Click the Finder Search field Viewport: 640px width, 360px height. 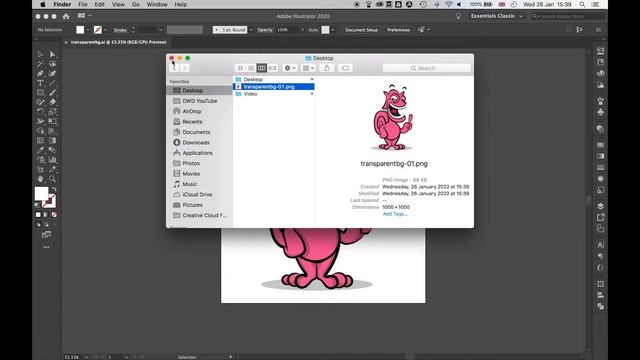[427, 68]
